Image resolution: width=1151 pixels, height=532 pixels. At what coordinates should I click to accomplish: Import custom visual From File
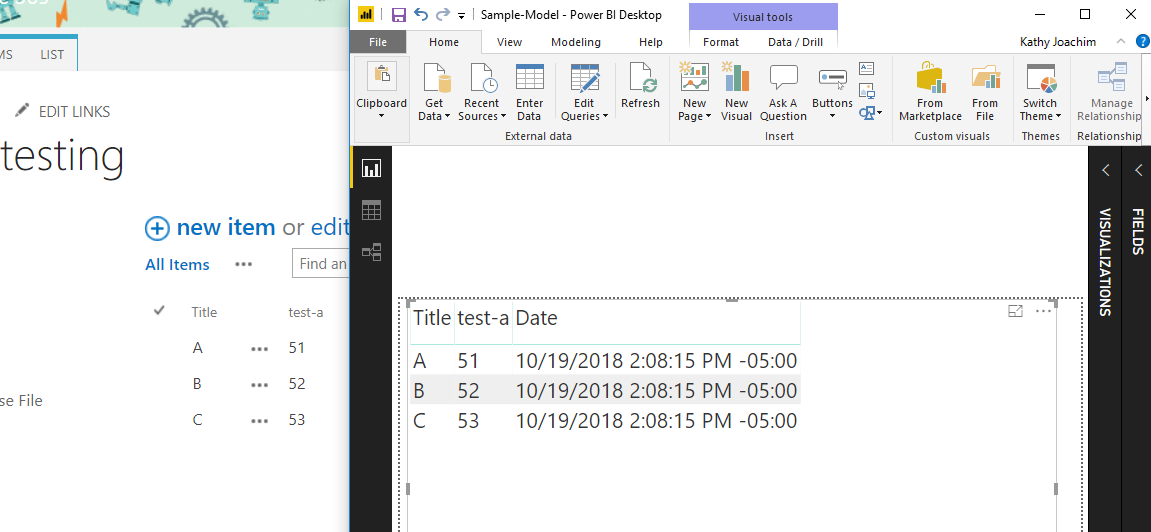pyautogui.click(x=985, y=92)
